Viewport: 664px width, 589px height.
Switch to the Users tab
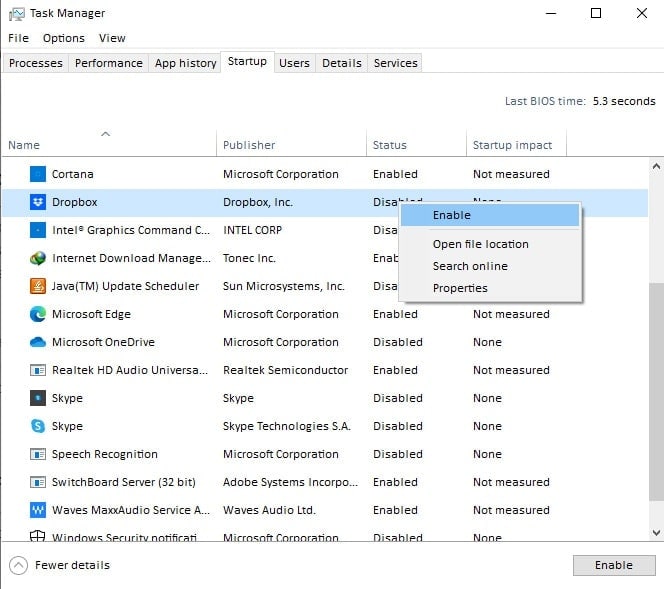(294, 63)
